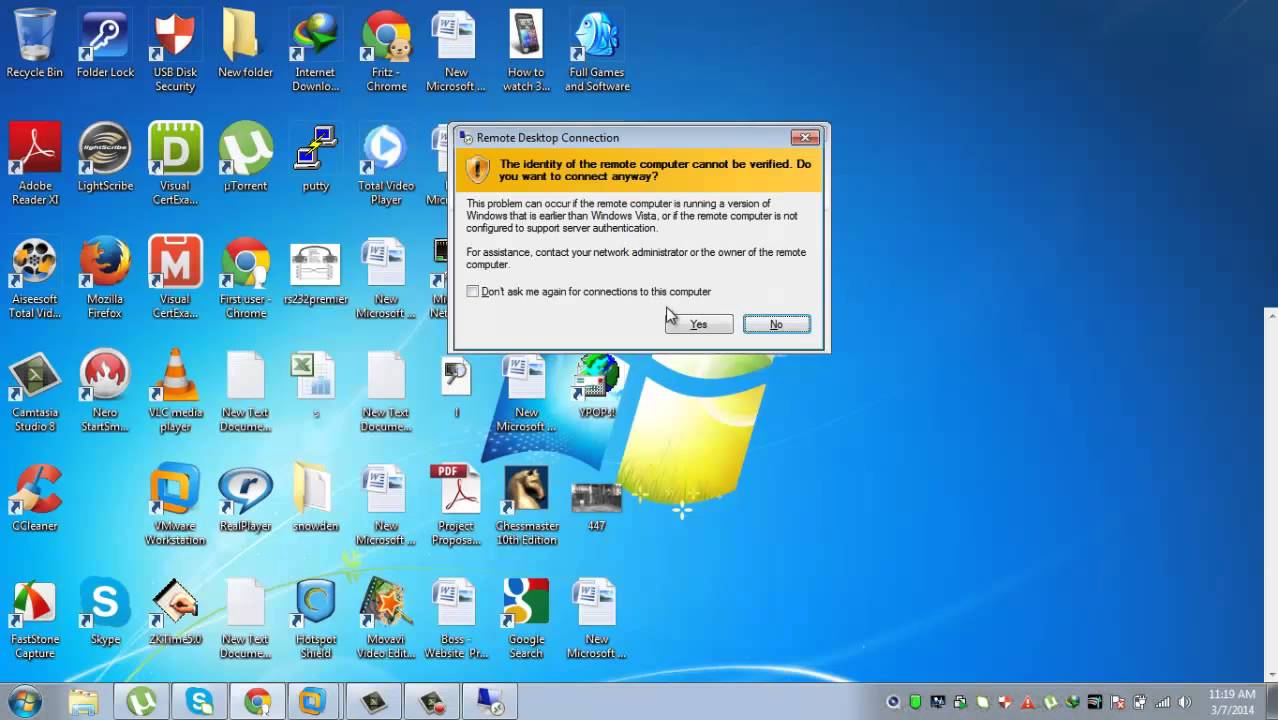Switch to Remote Desktop Connection in taskbar
This screenshot has height=720, width=1278.
point(490,702)
